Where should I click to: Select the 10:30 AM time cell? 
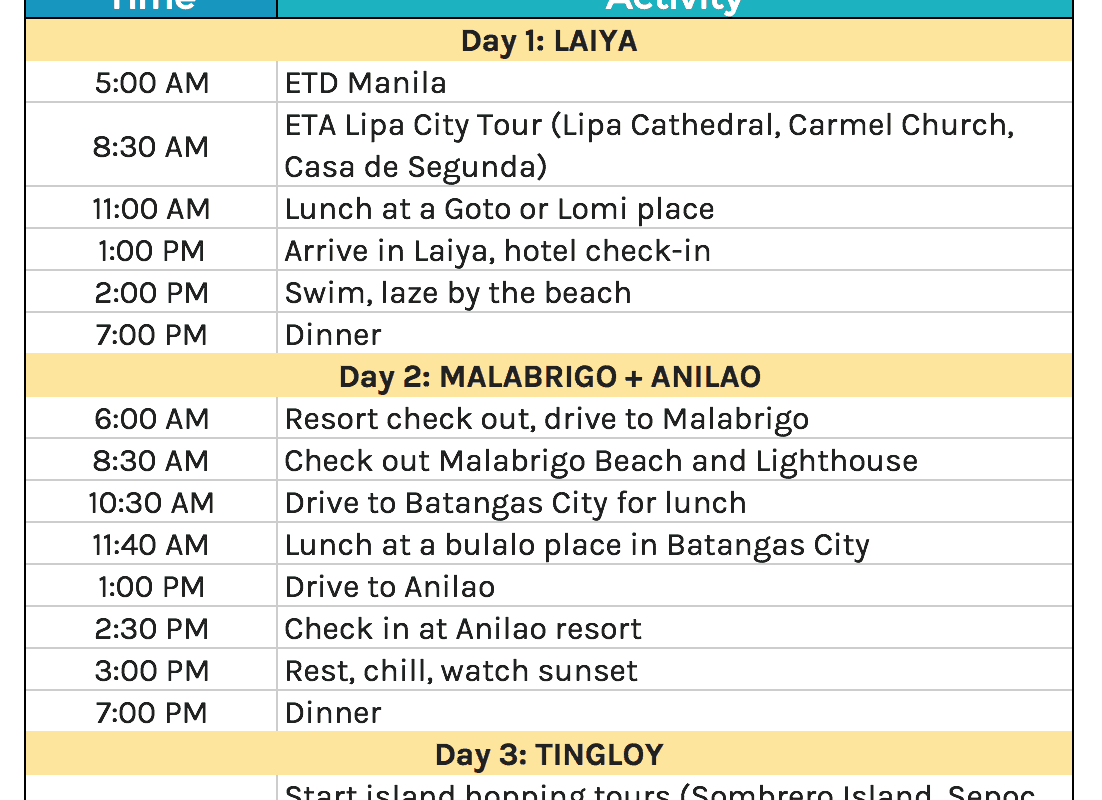152,503
